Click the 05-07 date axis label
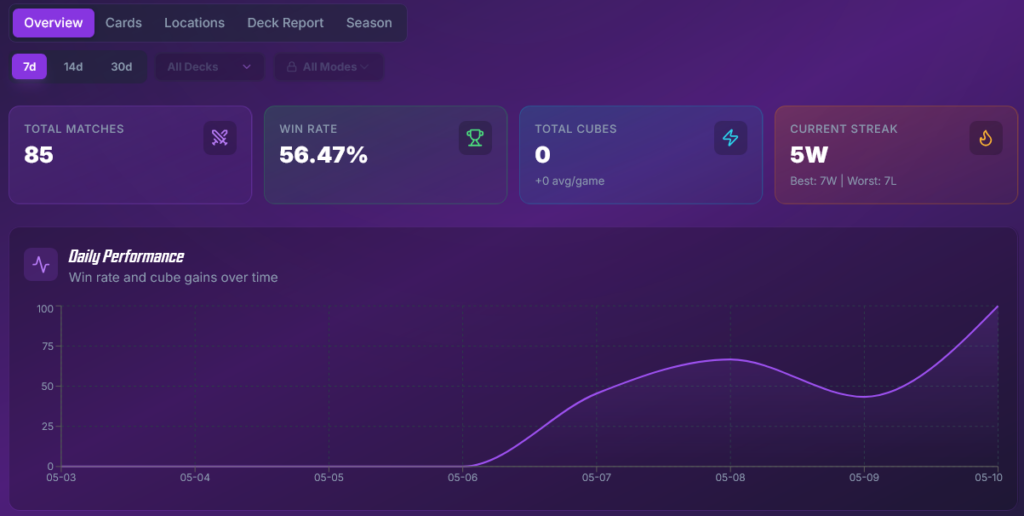This screenshot has width=1024, height=516. [x=596, y=477]
